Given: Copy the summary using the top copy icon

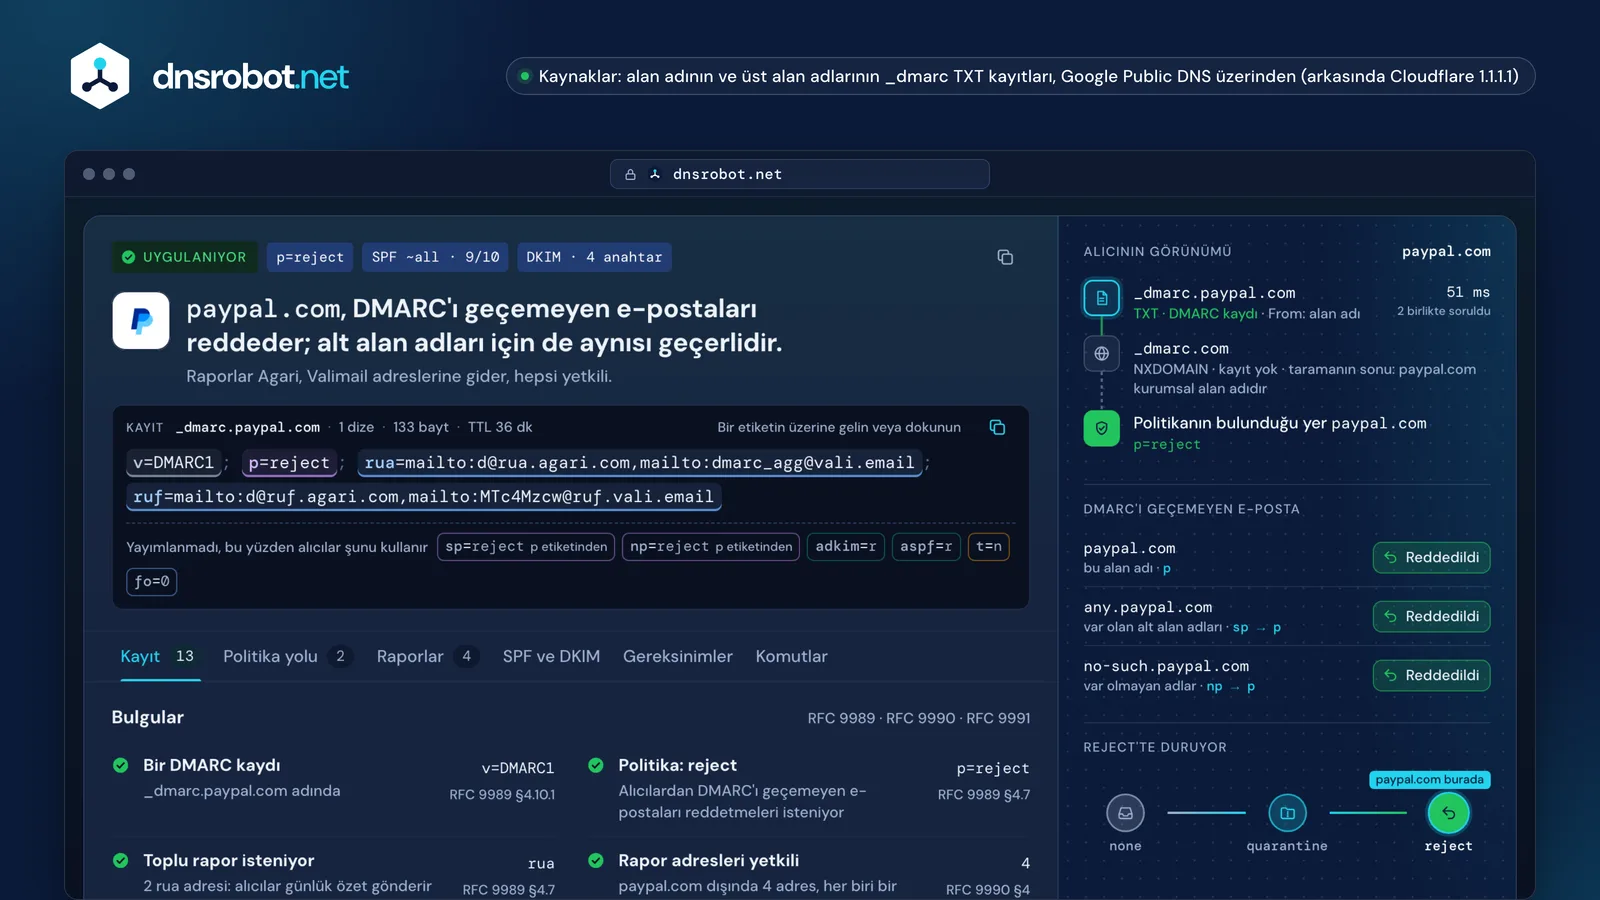Looking at the screenshot, I should coord(1005,257).
